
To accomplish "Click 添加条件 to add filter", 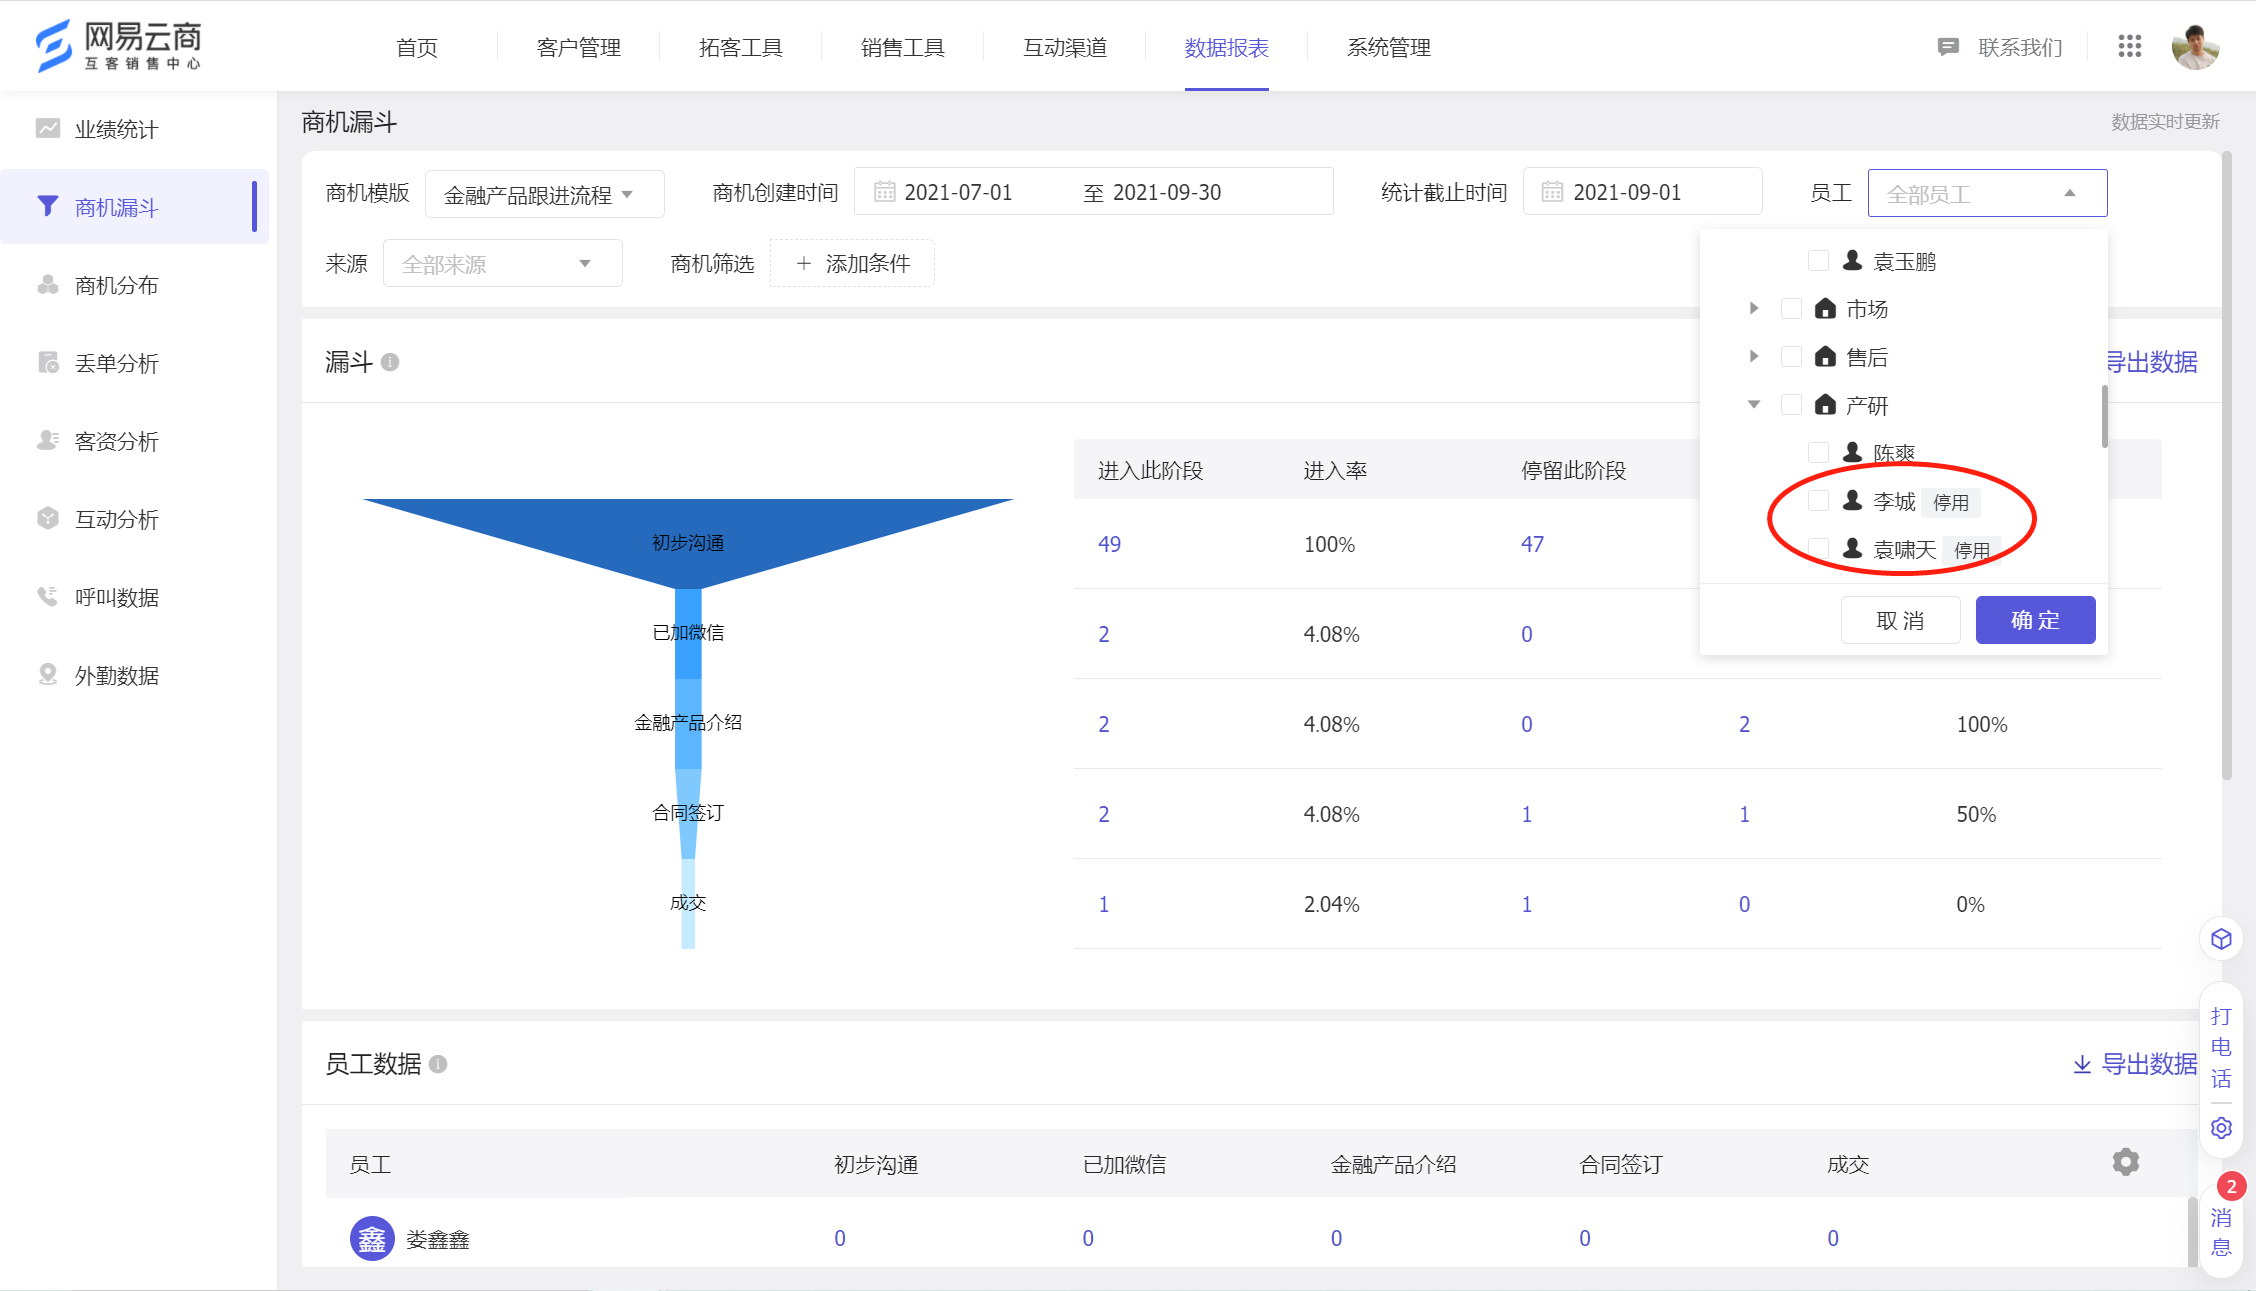I will click(852, 263).
